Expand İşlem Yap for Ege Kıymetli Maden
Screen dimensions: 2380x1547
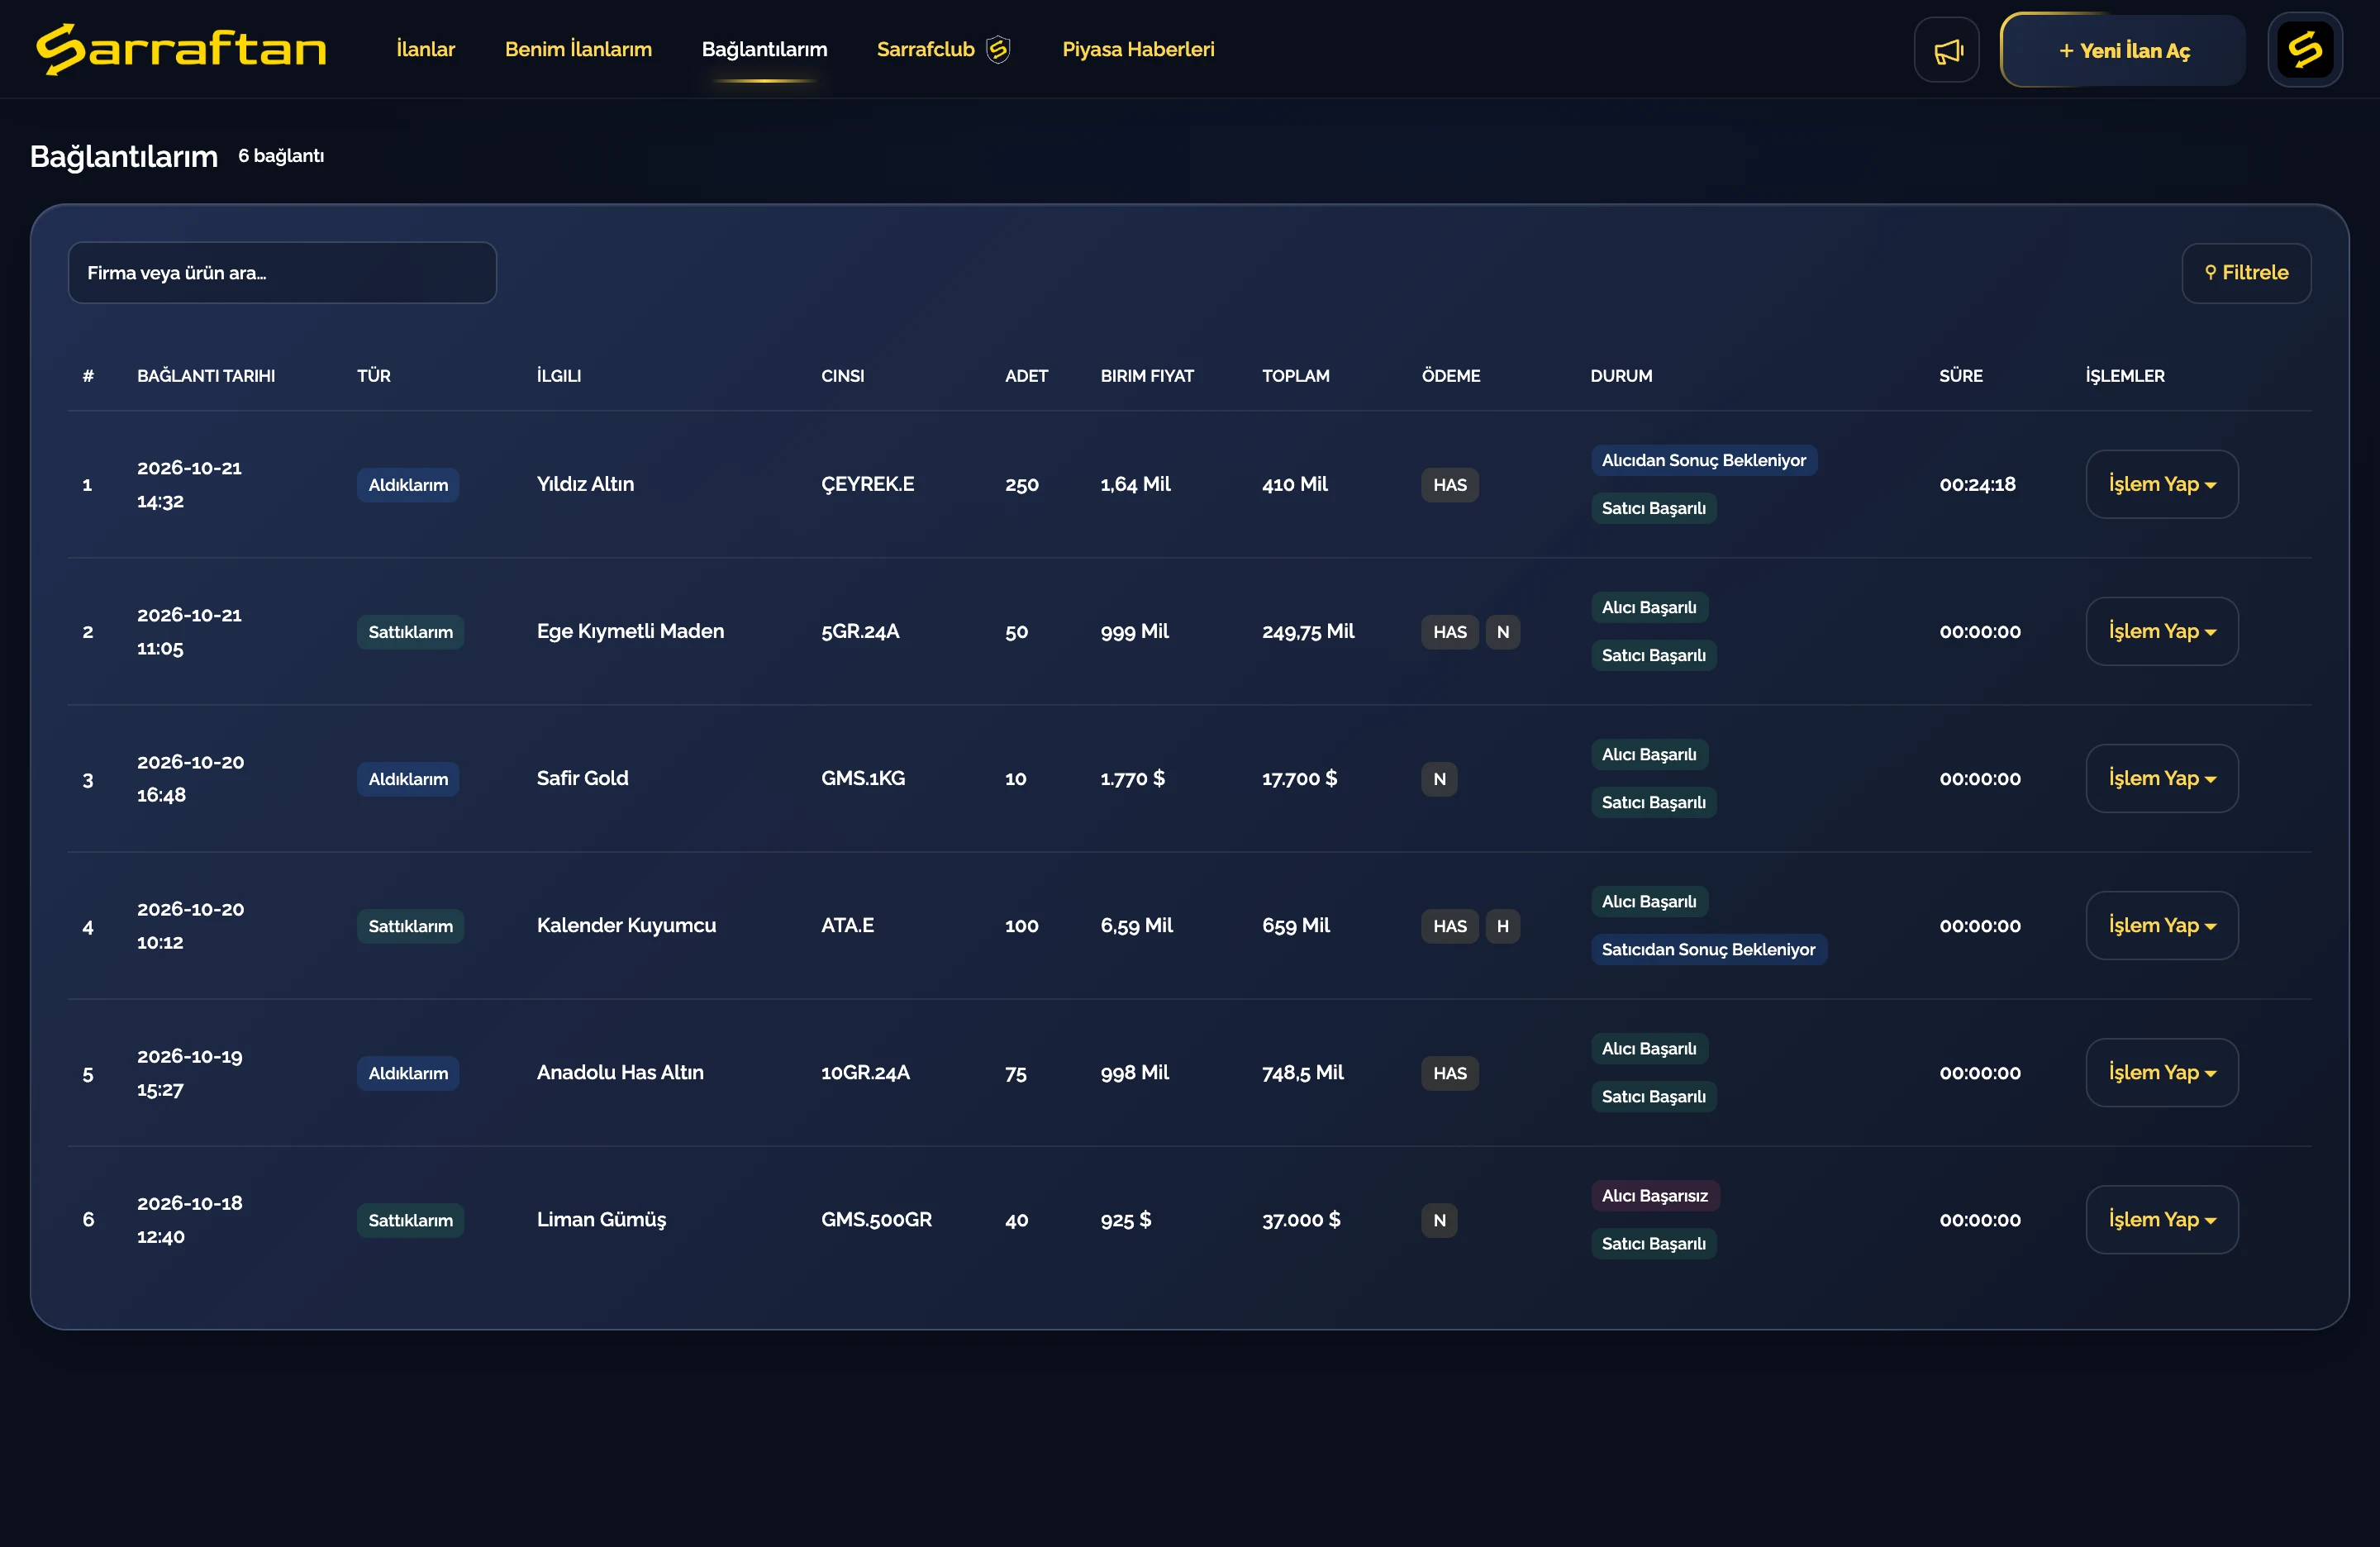point(2161,631)
